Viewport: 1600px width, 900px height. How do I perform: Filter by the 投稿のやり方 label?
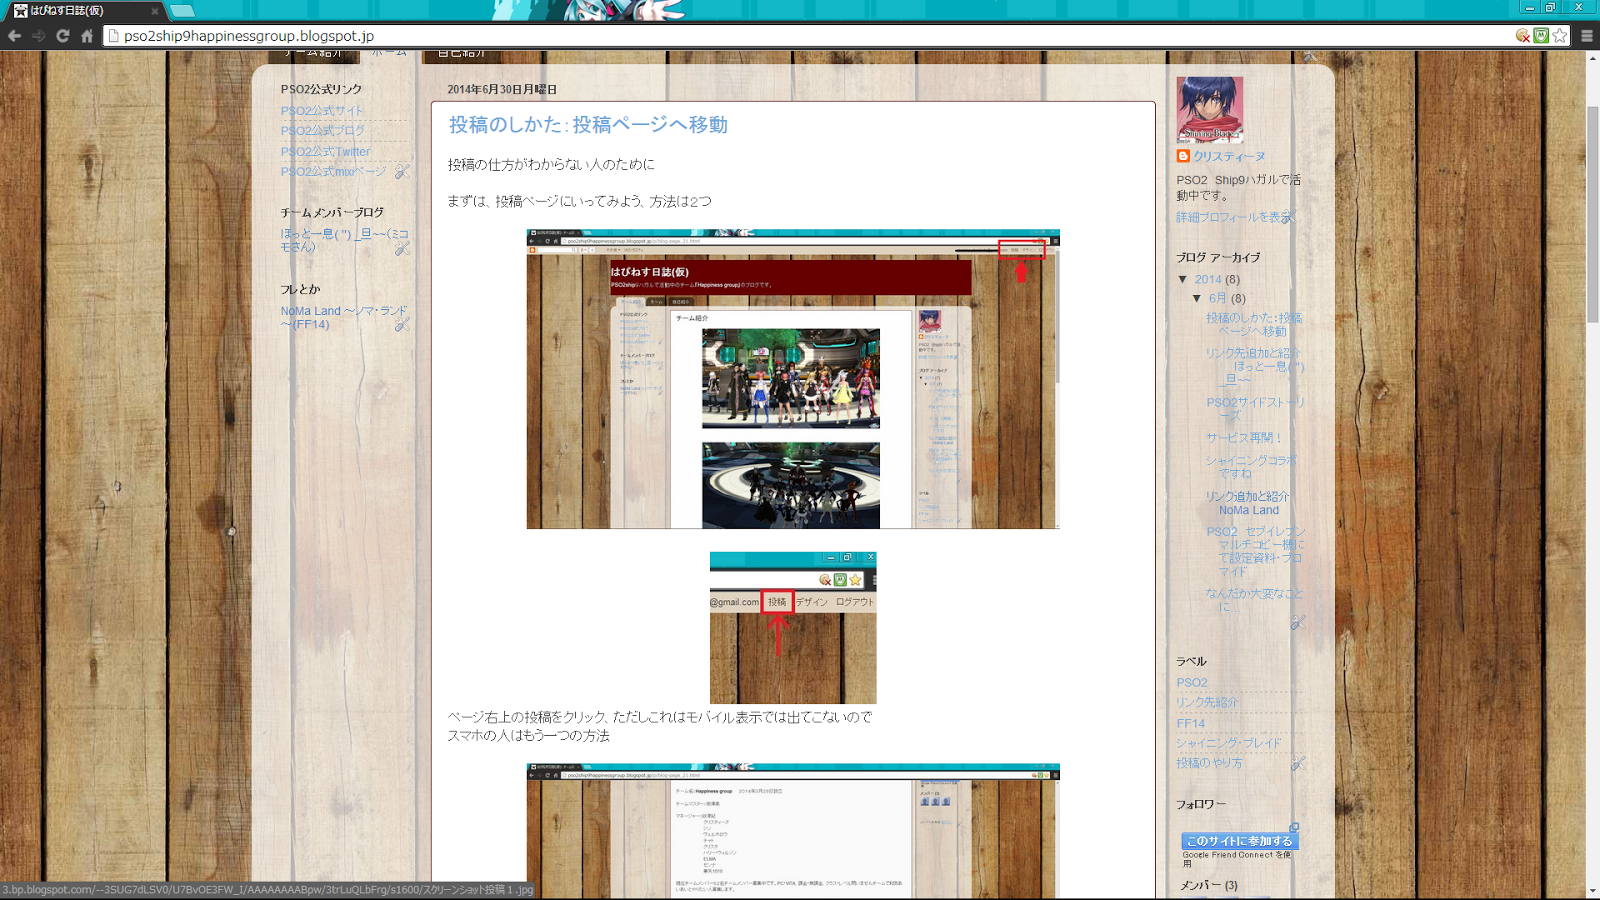point(1210,763)
